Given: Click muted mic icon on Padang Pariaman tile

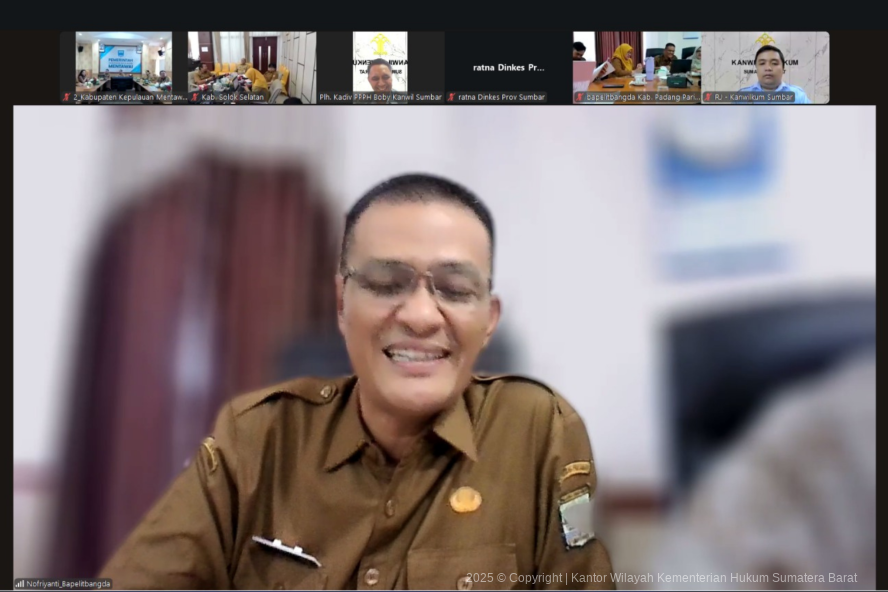Looking at the screenshot, I should coord(580,98).
